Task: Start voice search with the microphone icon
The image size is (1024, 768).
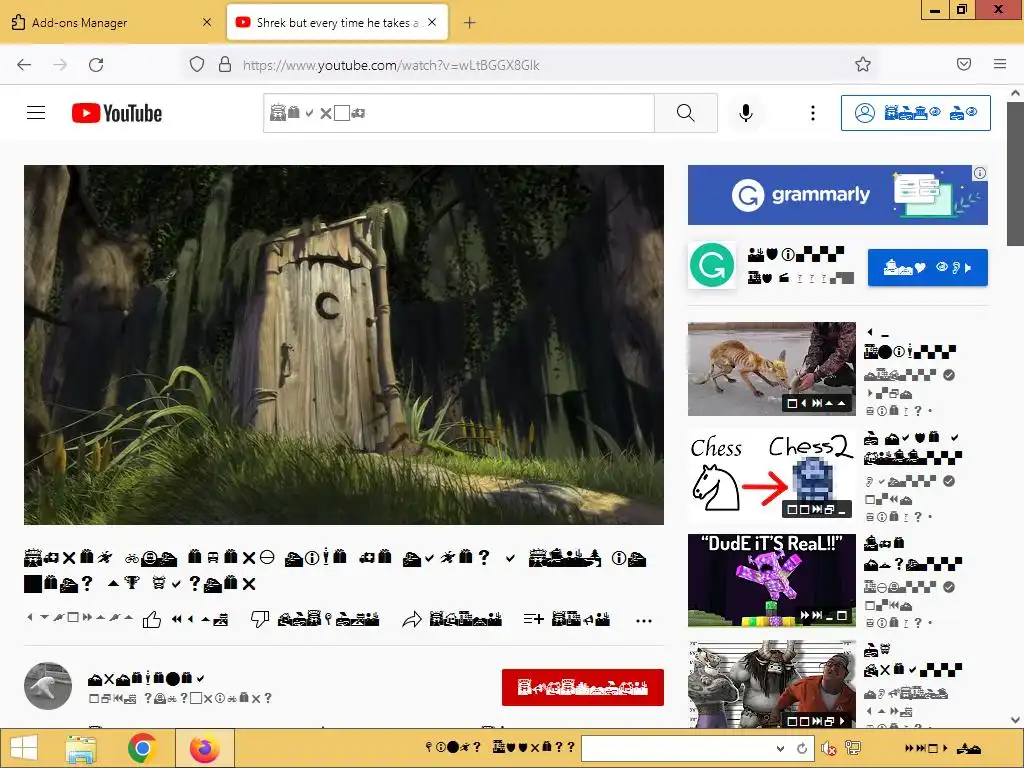Action: pyautogui.click(x=746, y=113)
